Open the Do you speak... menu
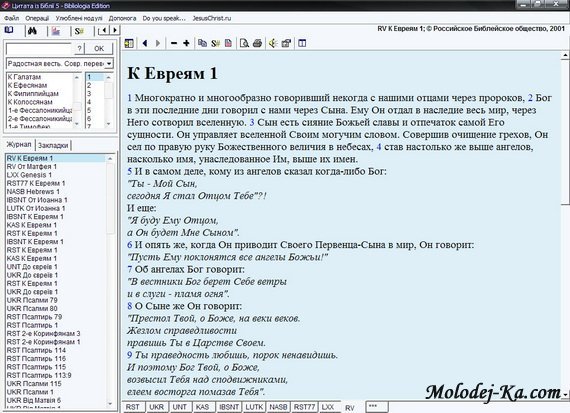This screenshot has width=570, height=413. click(164, 18)
